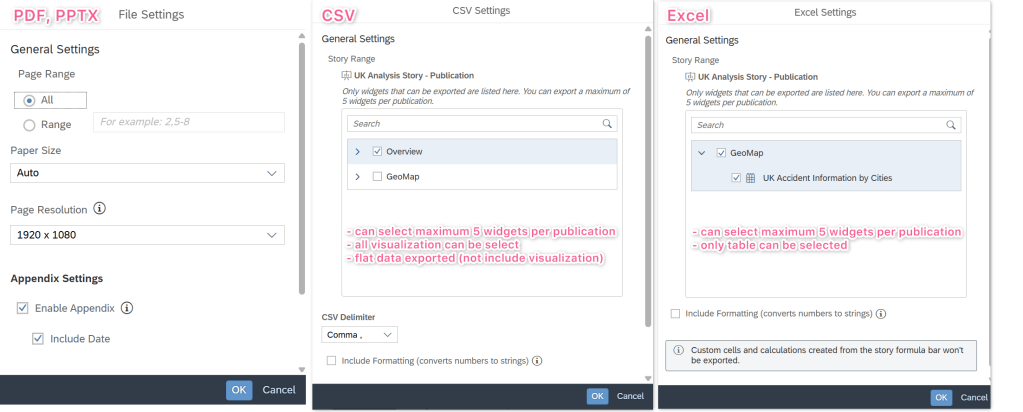Open the CSV Delimiter dropdown

point(361,335)
